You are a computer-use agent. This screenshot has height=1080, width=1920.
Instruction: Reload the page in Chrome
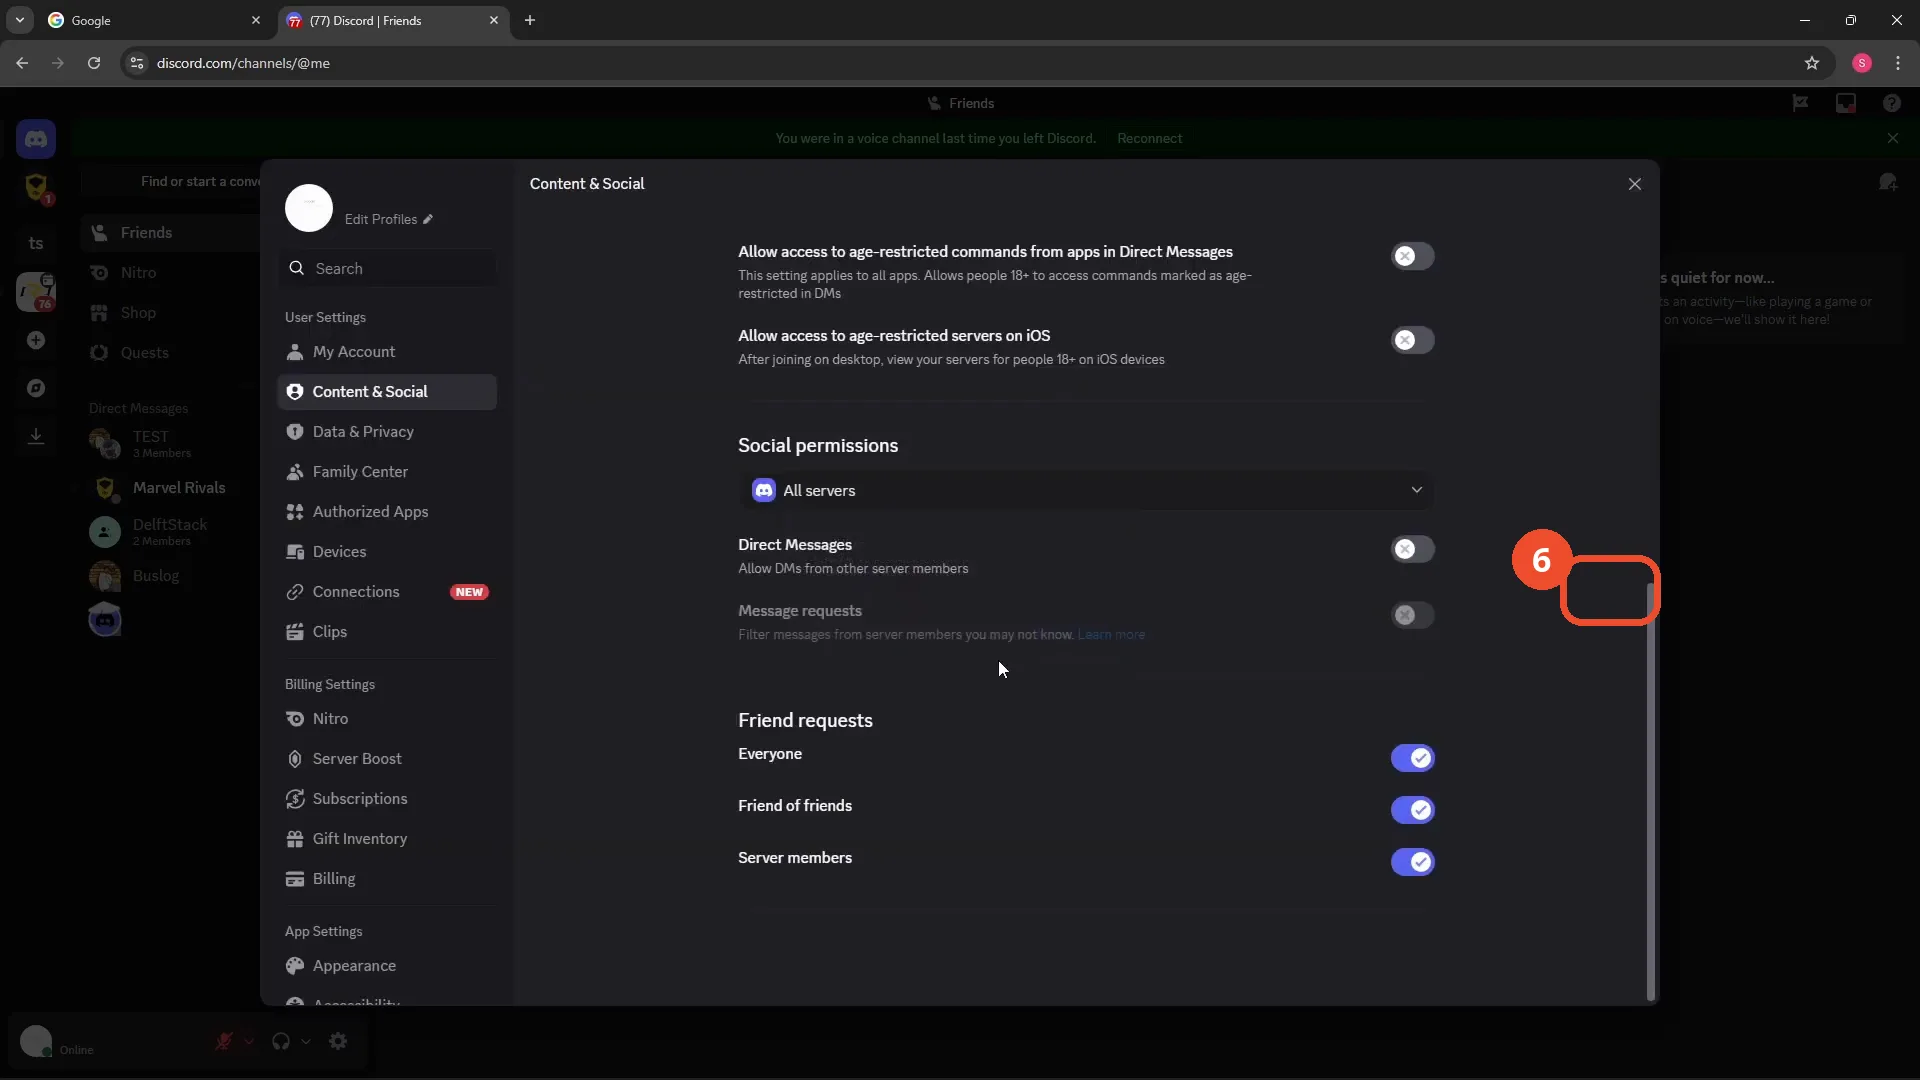(94, 63)
